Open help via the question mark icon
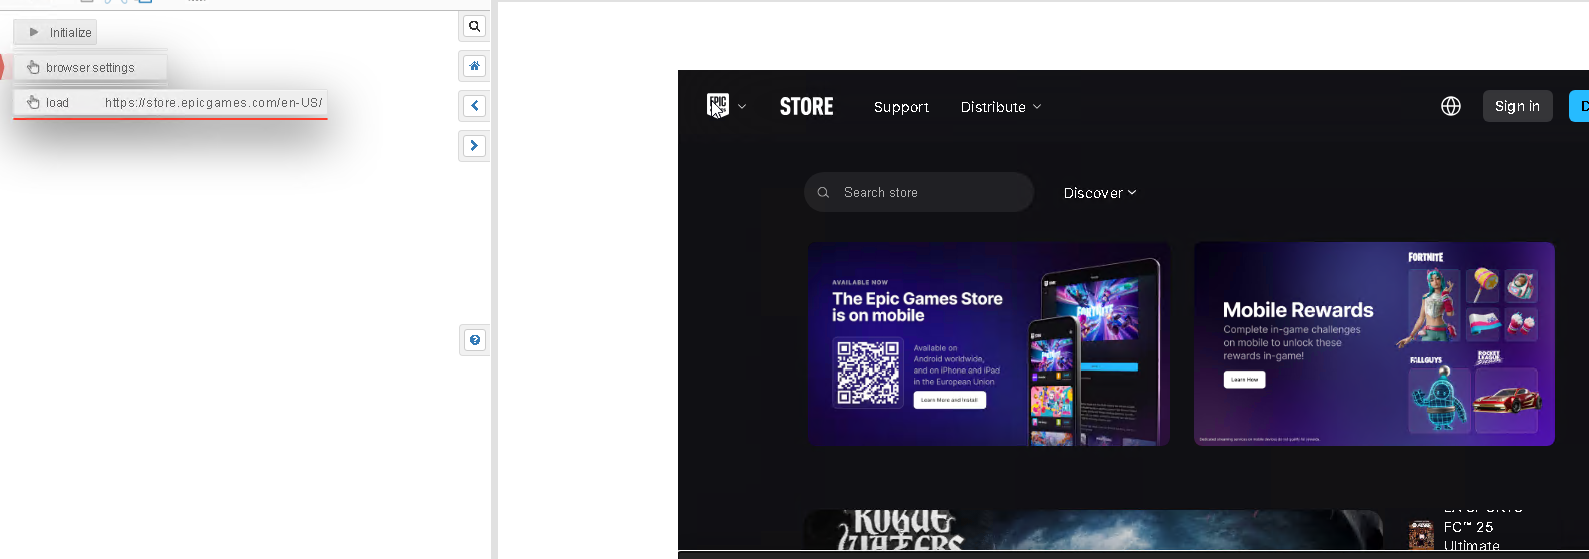1589x559 pixels. click(x=474, y=340)
